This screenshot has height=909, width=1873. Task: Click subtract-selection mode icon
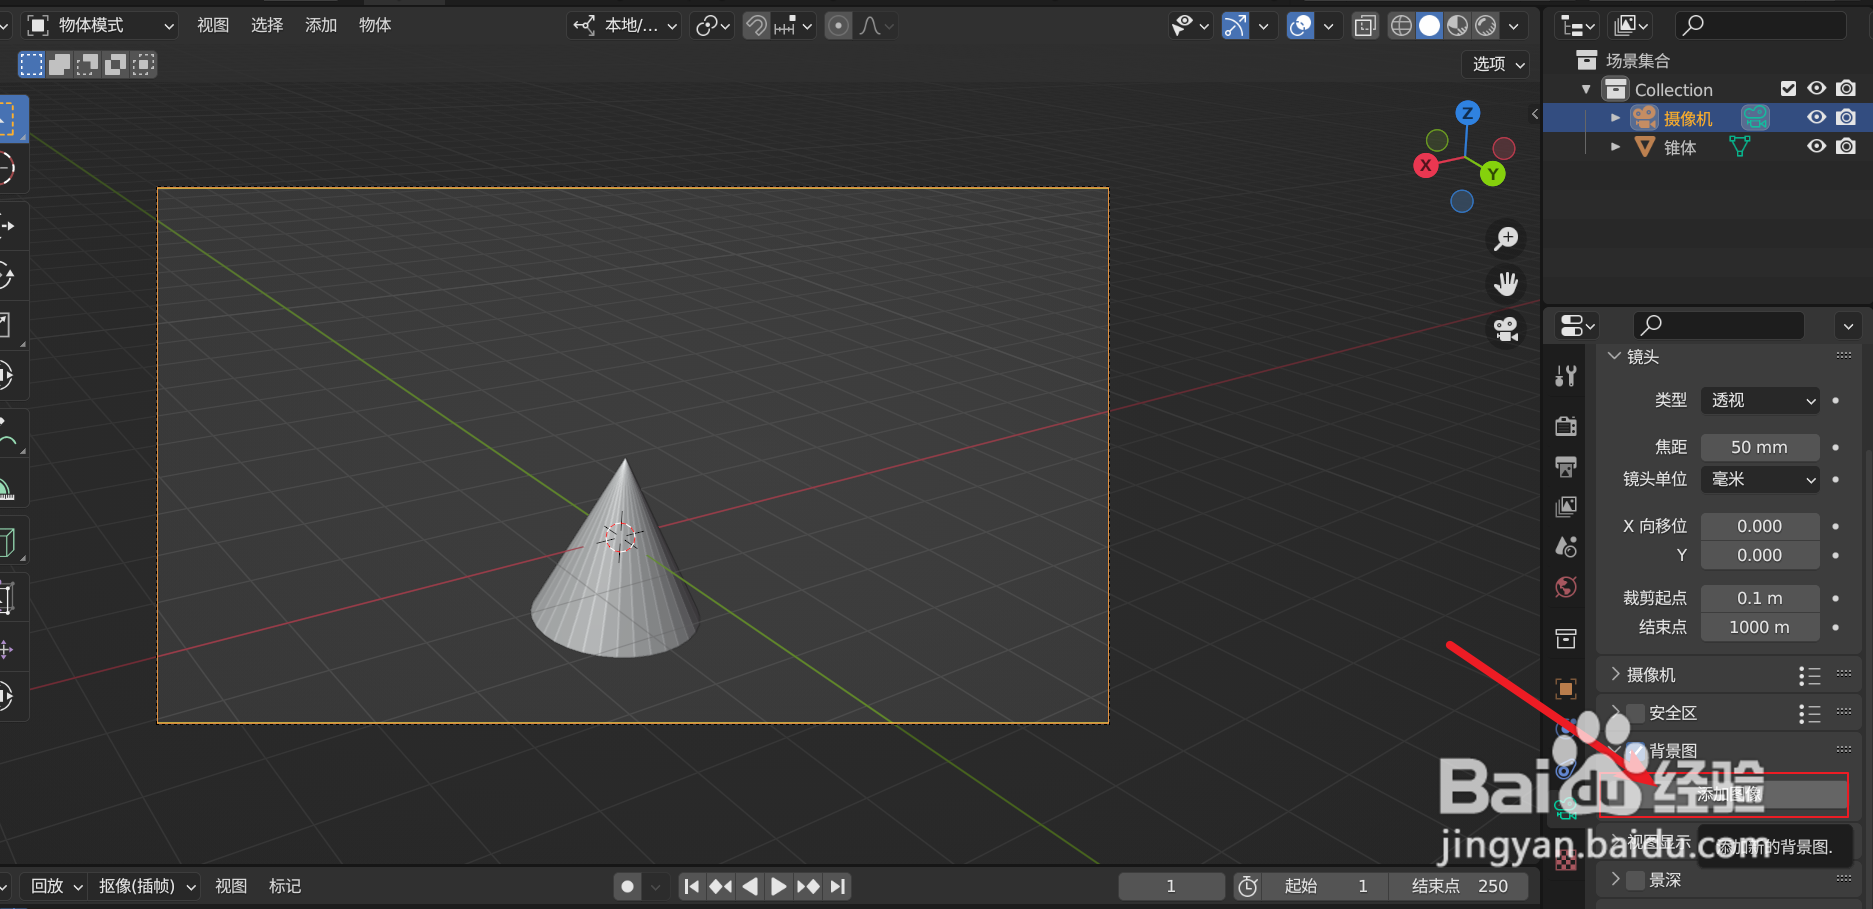tap(88, 65)
